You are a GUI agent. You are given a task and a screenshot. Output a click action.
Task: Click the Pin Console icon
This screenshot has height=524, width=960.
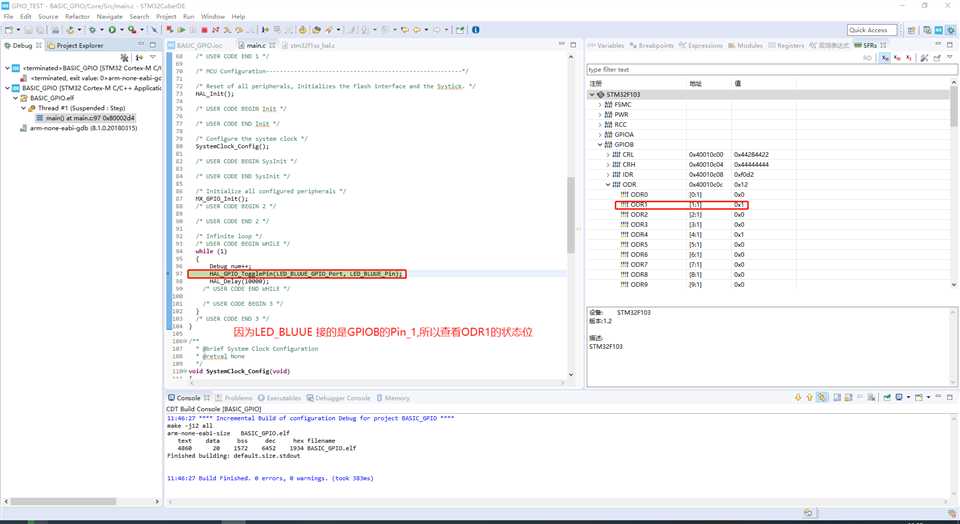(887, 397)
